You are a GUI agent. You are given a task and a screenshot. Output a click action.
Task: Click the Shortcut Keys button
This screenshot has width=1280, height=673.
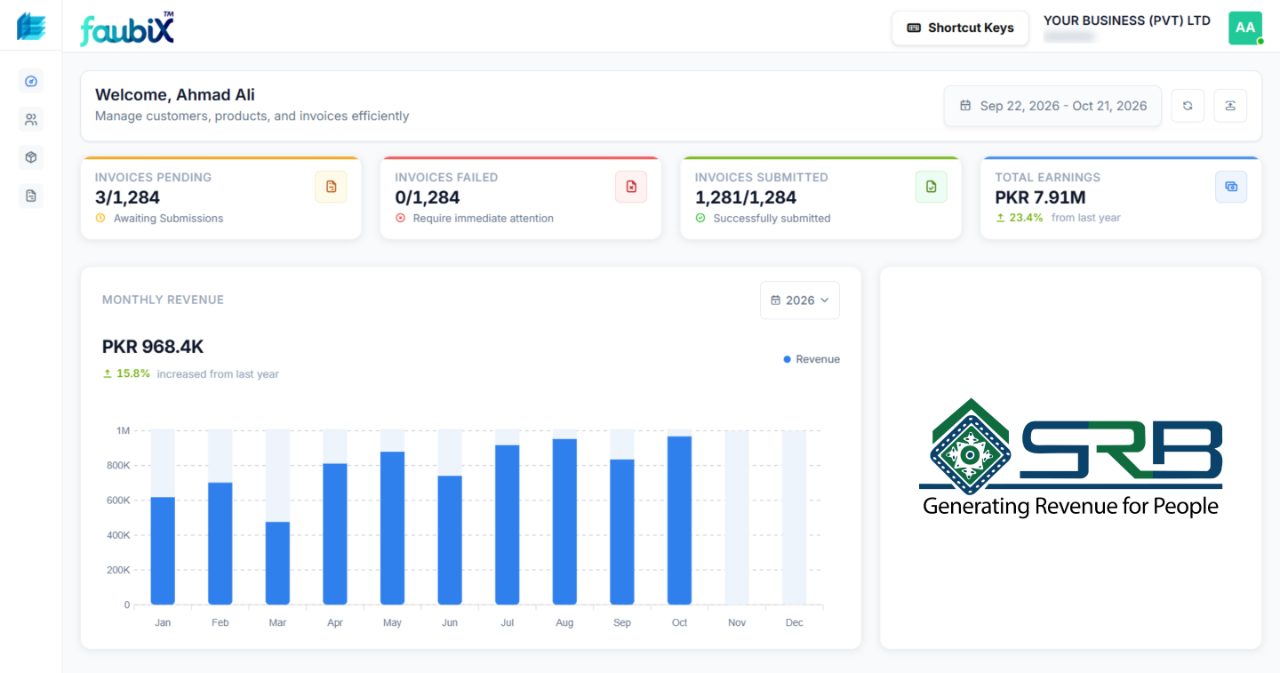[960, 28]
